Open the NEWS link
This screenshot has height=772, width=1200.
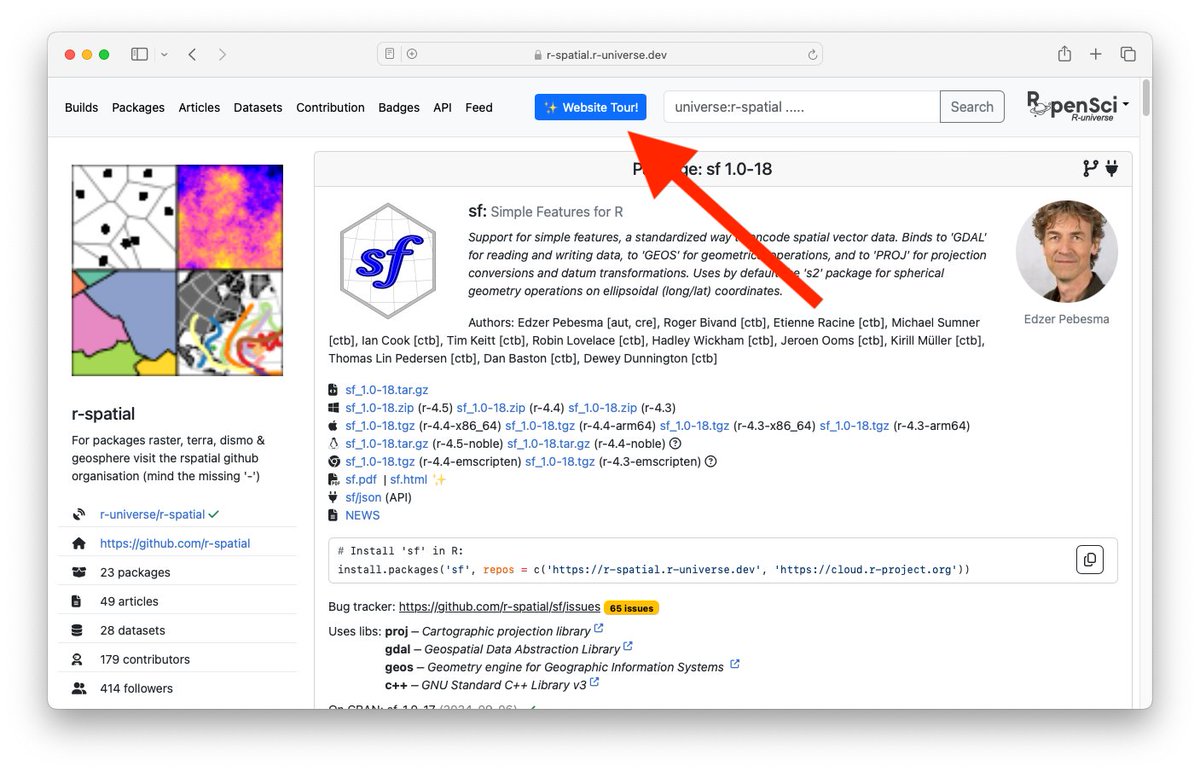coord(362,516)
